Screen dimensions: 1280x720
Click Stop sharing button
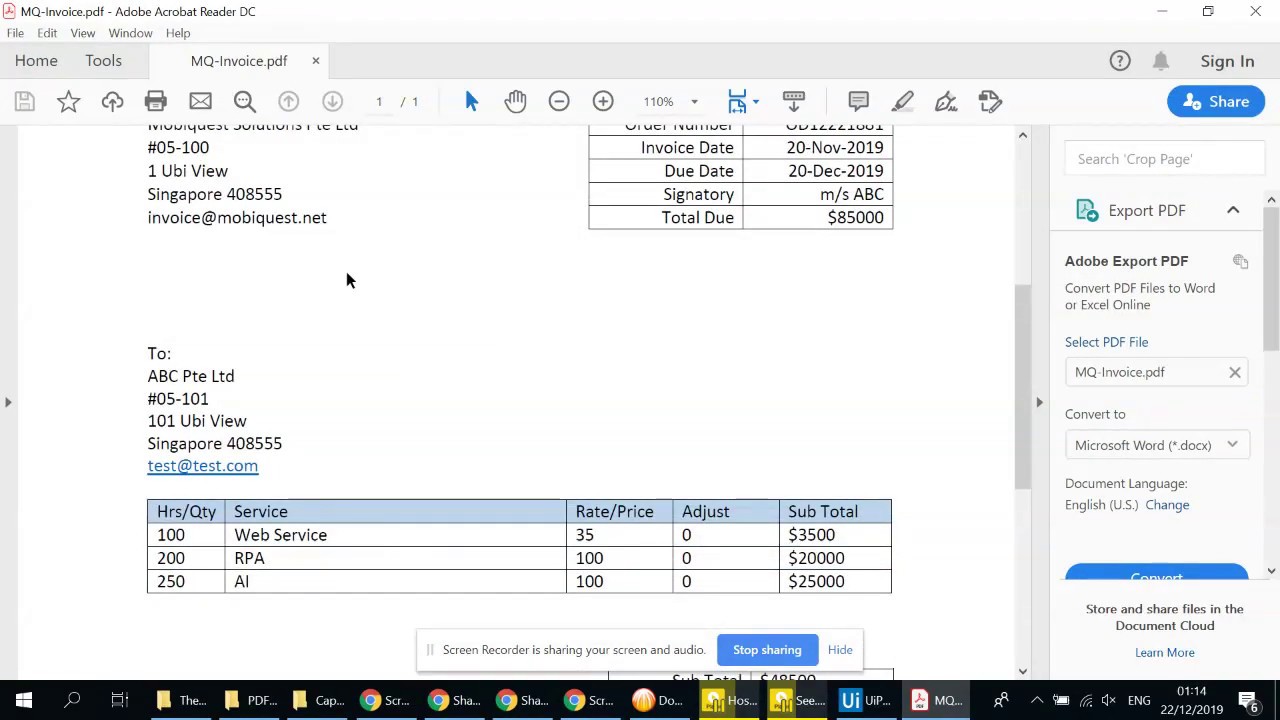[767, 650]
